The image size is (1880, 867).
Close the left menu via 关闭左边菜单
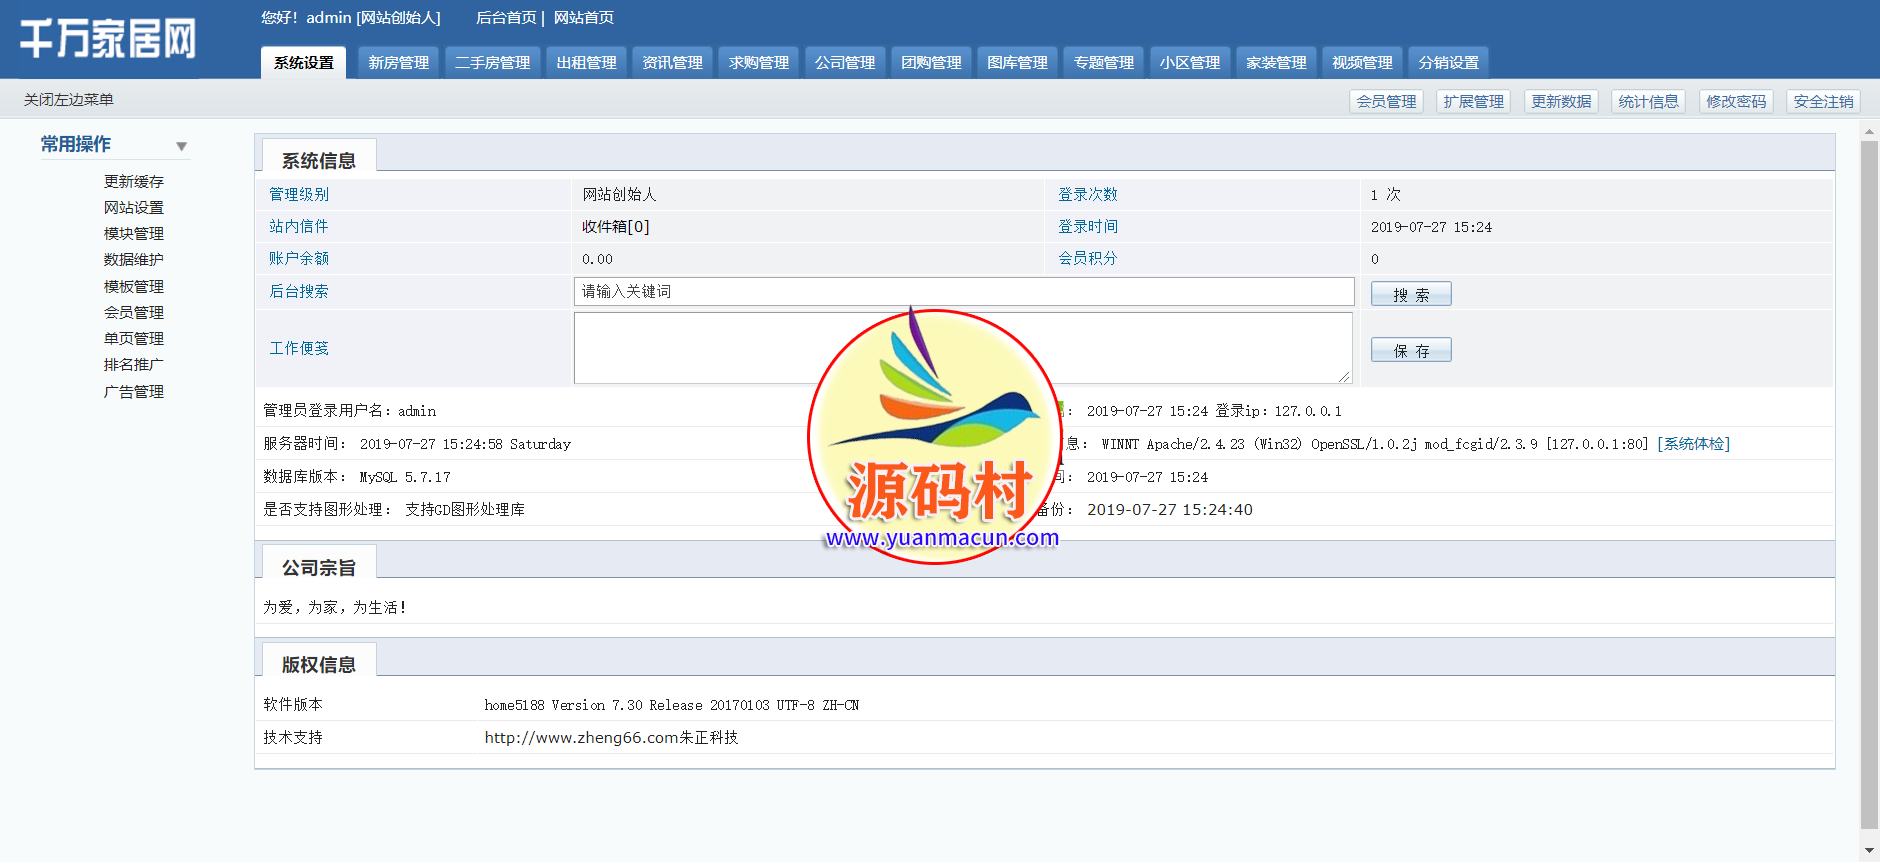pyautogui.click(x=69, y=100)
